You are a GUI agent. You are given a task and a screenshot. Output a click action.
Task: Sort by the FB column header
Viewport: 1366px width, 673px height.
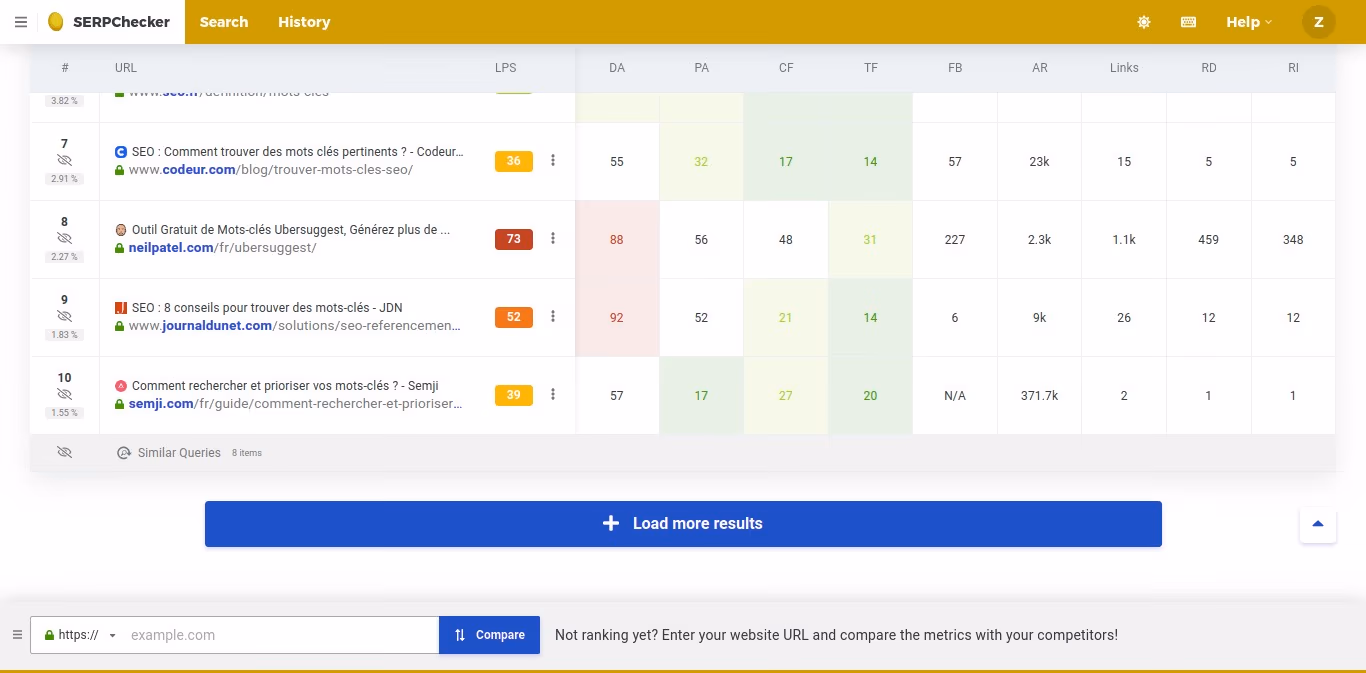pyautogui.click(x=955, y=68)
